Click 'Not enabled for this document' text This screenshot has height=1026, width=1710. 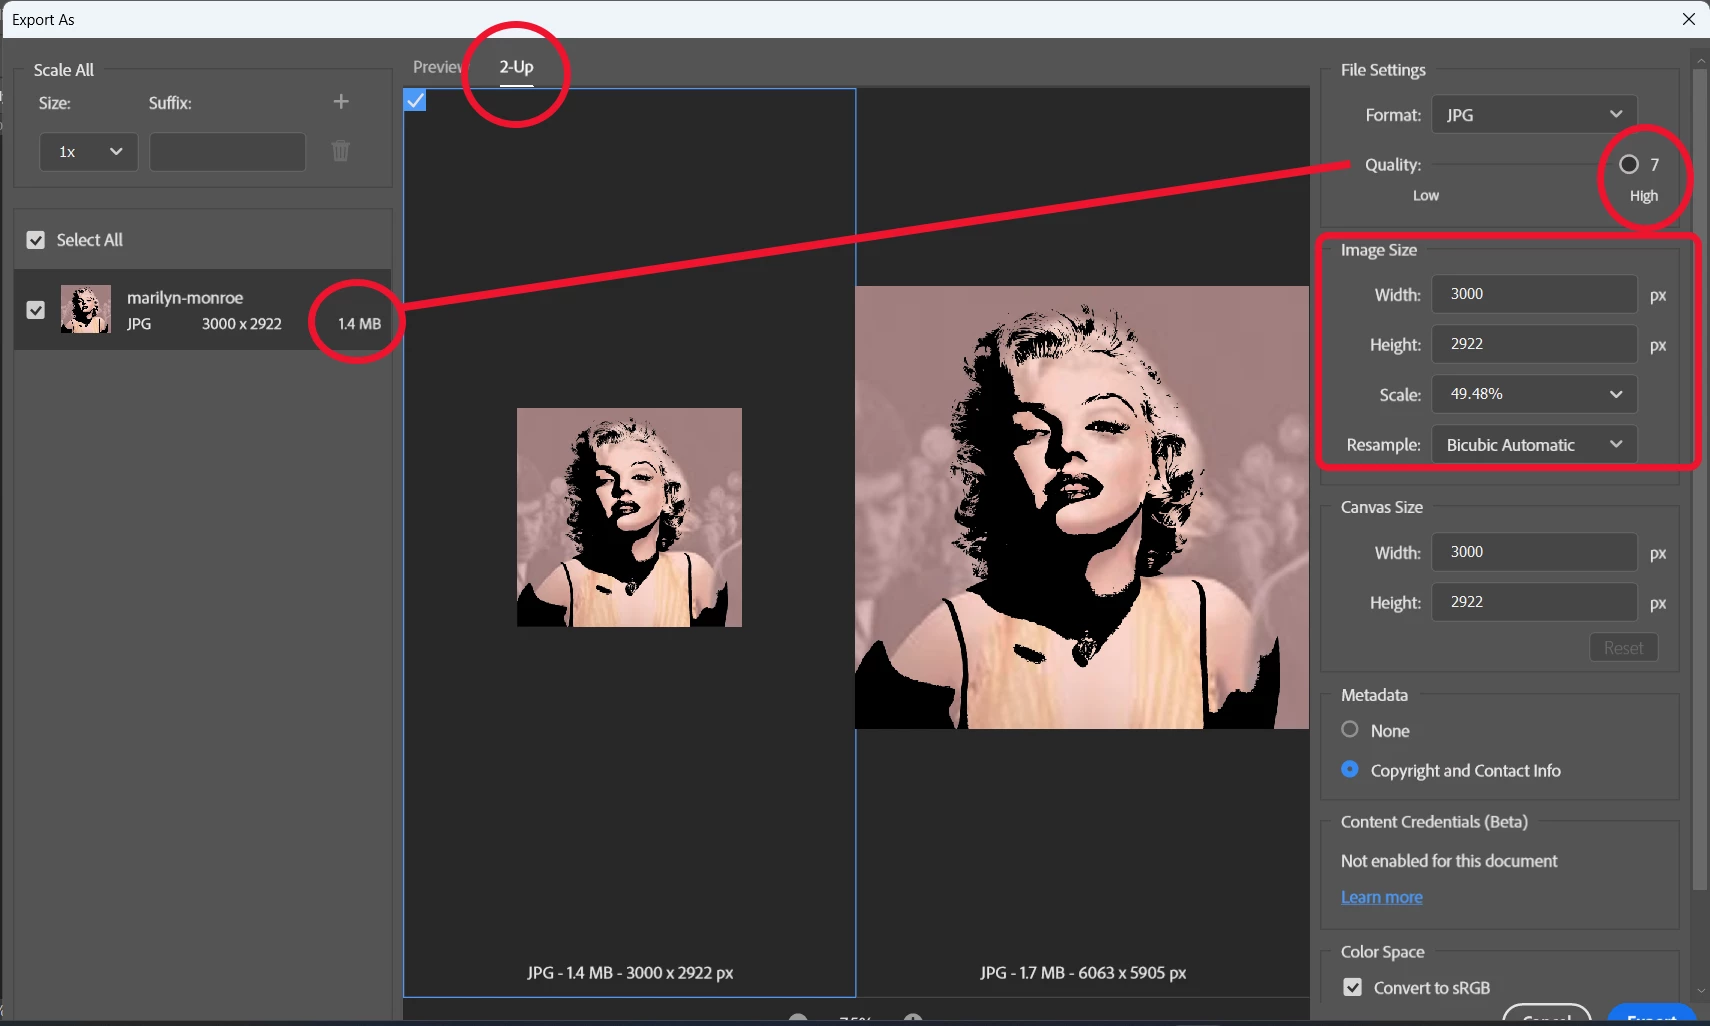(x=1449, y=861)
